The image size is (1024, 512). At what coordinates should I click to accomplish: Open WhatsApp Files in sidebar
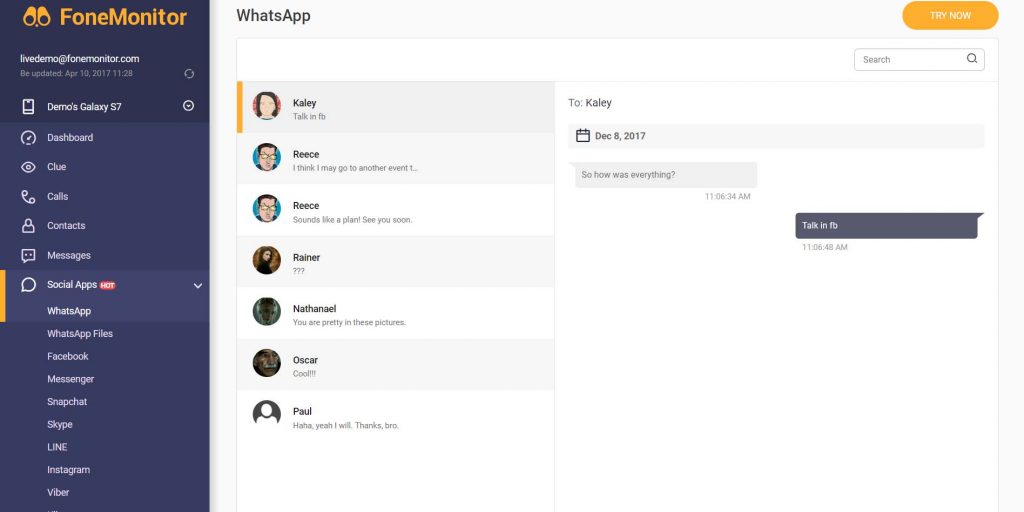click(x=80, y=334)
